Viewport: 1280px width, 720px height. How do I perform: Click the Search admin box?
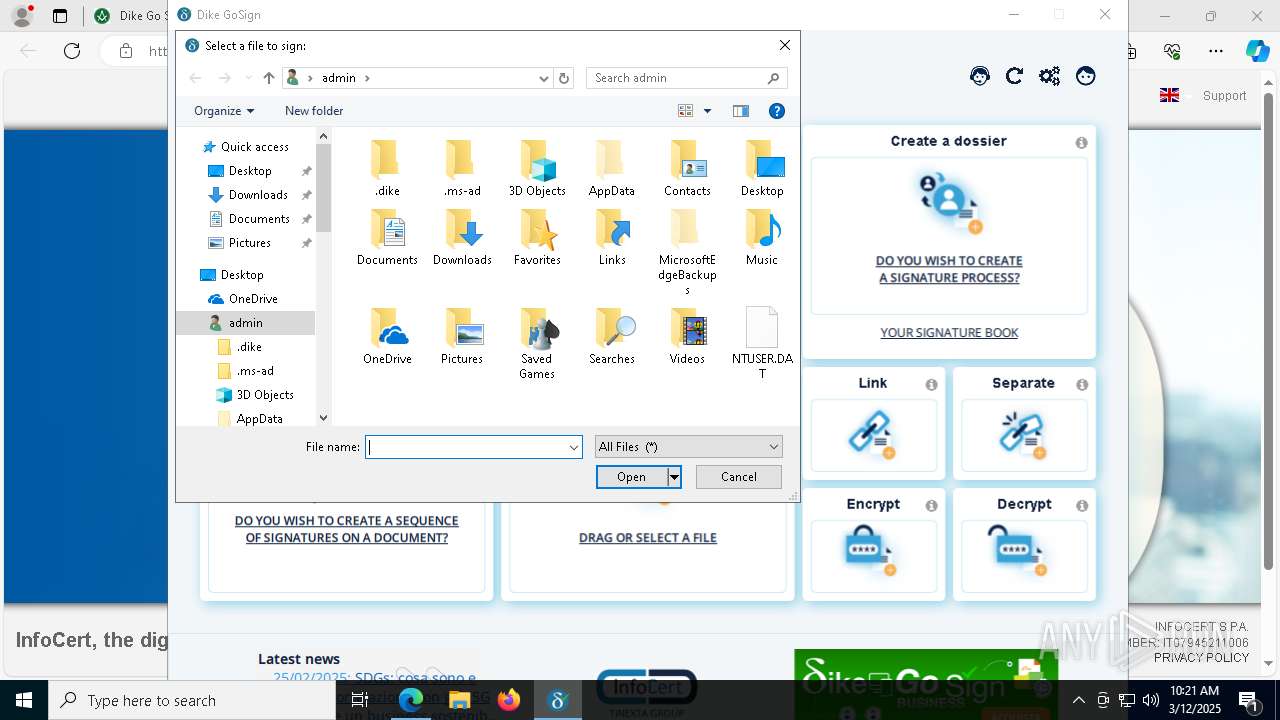(687, 78)
